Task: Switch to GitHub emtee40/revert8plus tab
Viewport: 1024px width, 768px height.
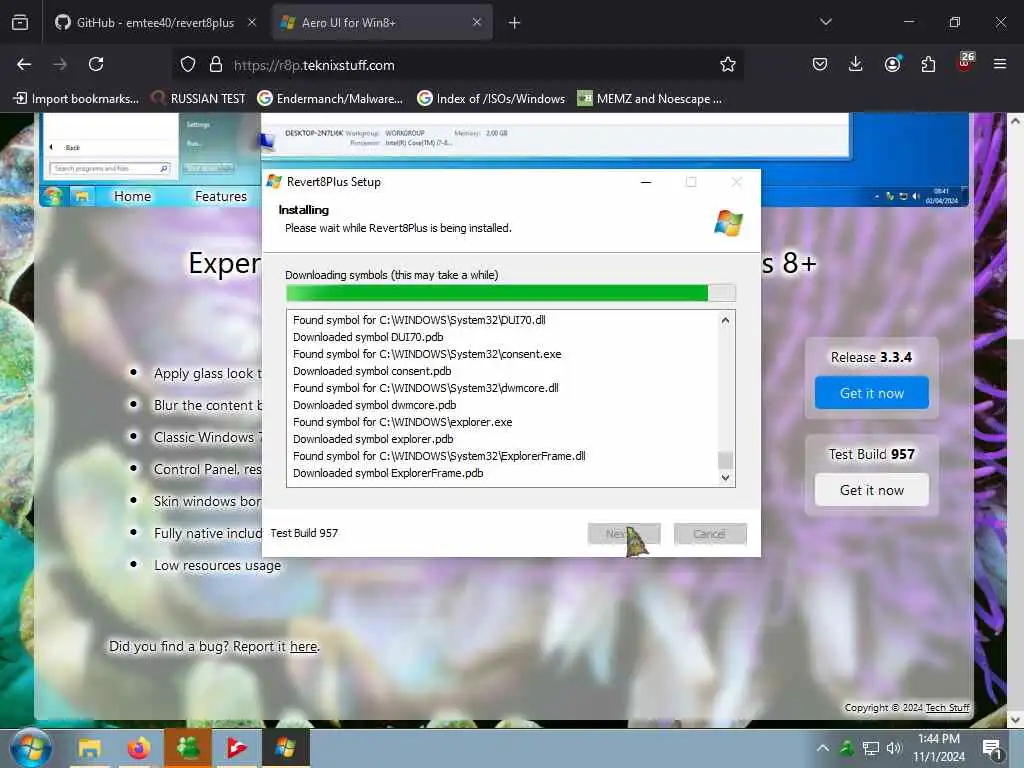Action: (x=155, y=22)
